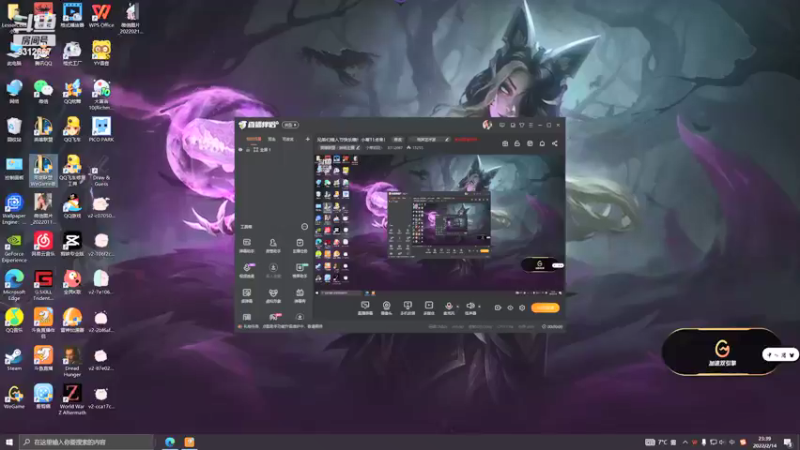
Task: Switch to the third scene tab
Action: [288, 139]
